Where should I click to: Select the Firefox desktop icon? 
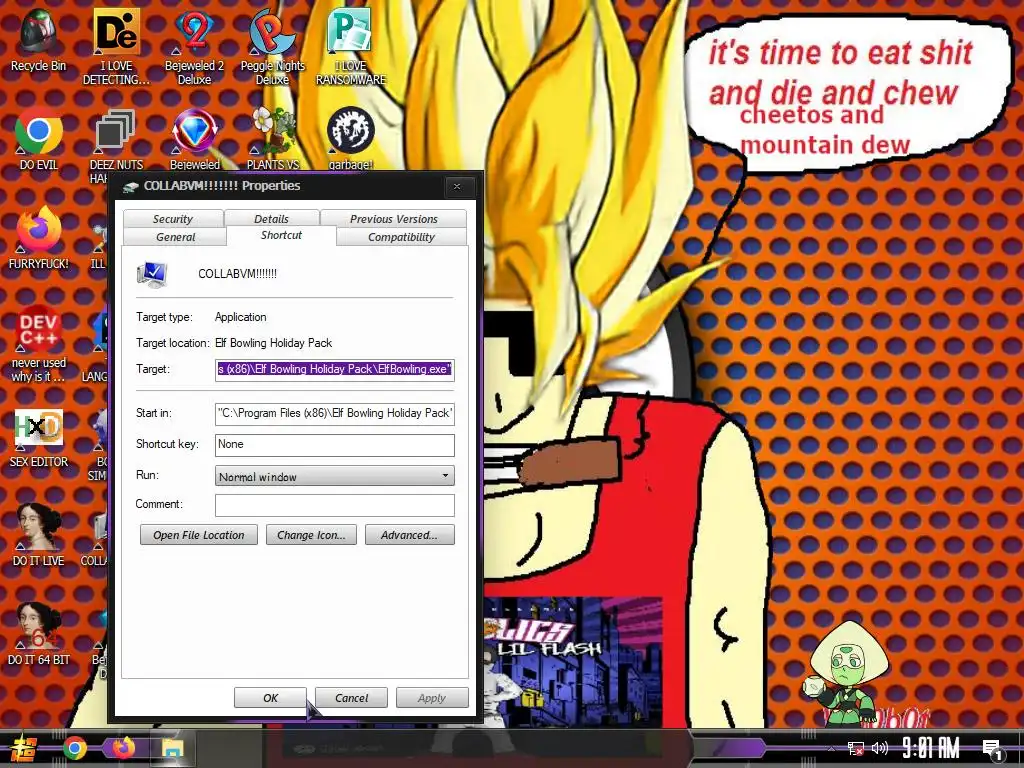[x=39, y=238]
